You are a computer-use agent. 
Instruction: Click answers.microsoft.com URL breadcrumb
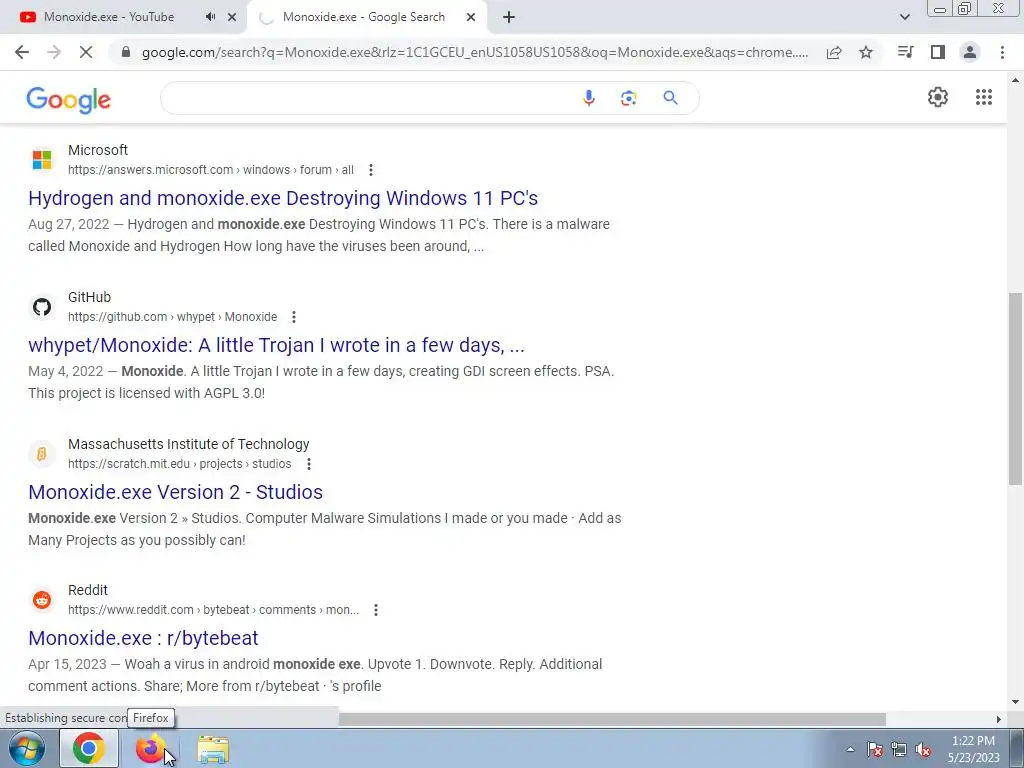tap(211, 170)
